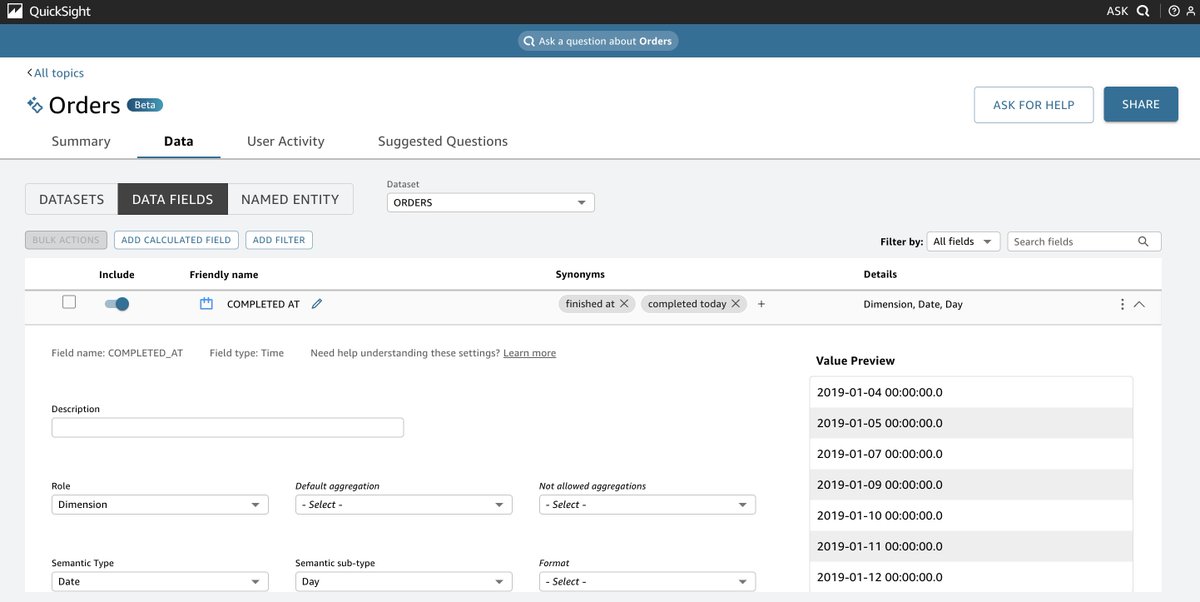Image resolution: width=1200 pixels, height=602 pixels.
Task: Click the Friendly name column header
Action: 224,274
